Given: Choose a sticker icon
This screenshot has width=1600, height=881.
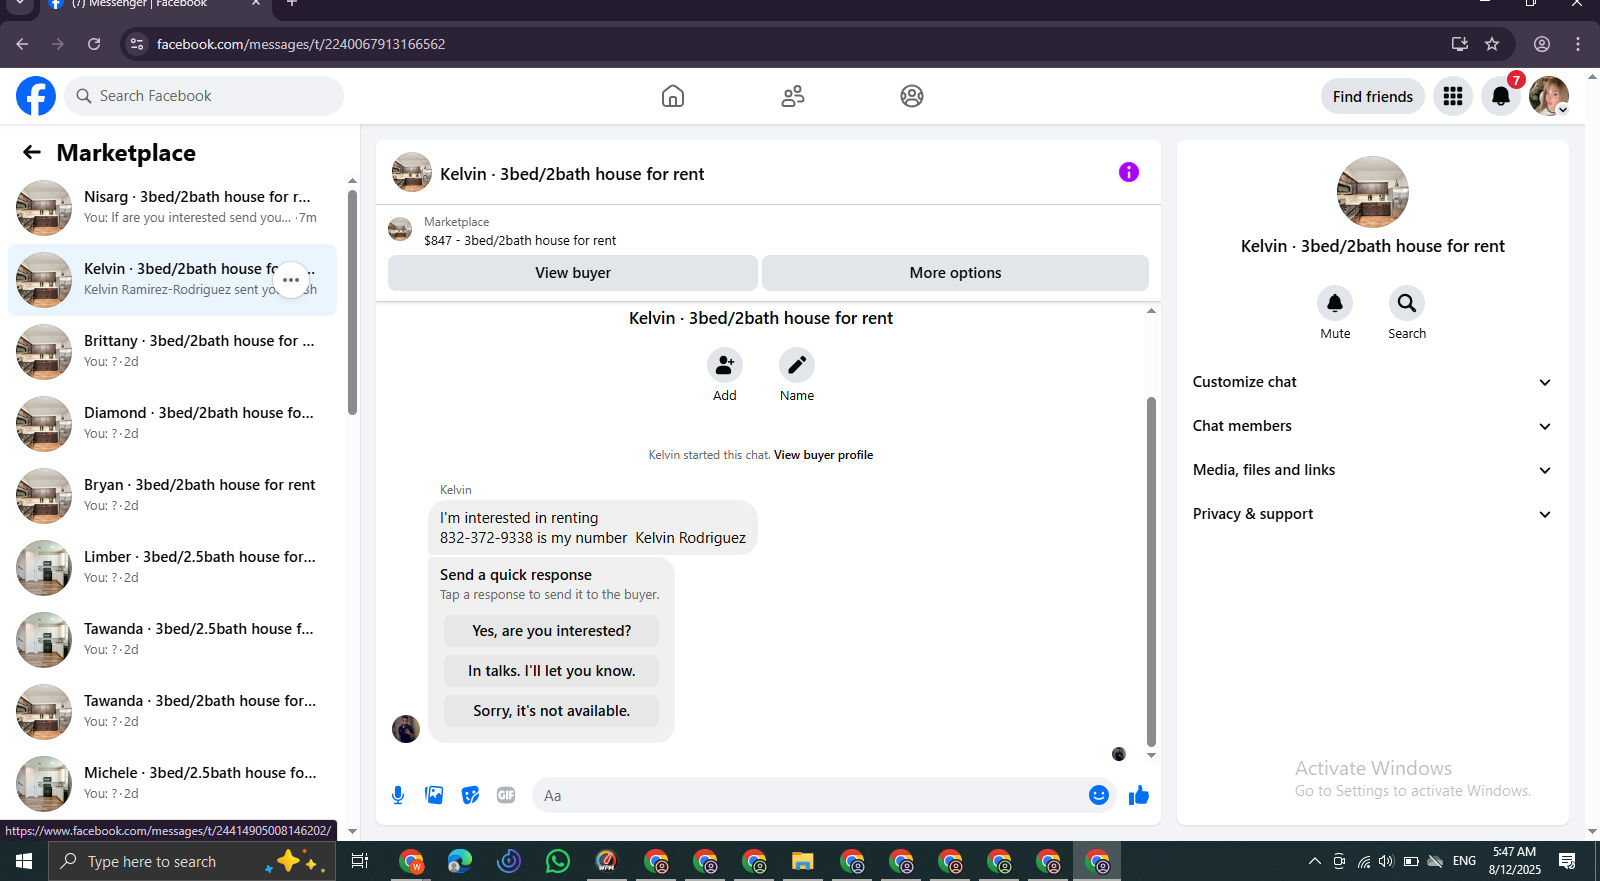Looking at the screenshot, I should coord(470,795).
